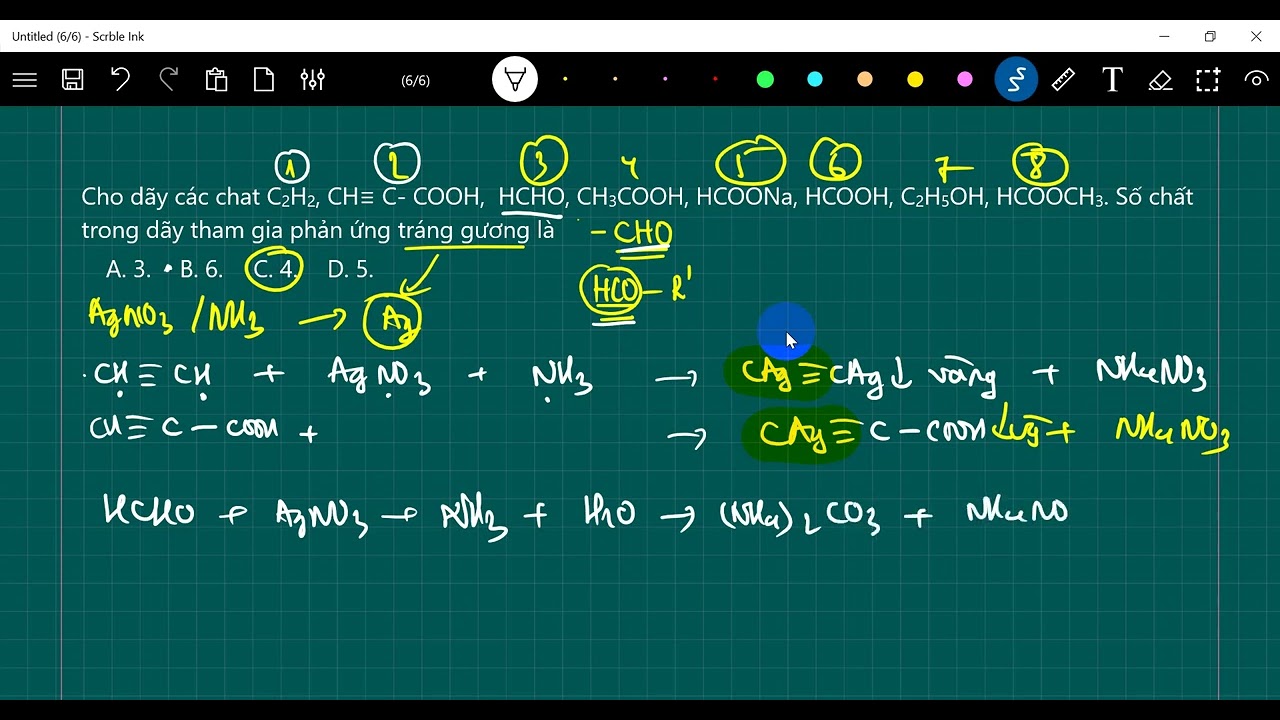Pick the small purple pen dot
1280x720 pixels.
(665, 80)
